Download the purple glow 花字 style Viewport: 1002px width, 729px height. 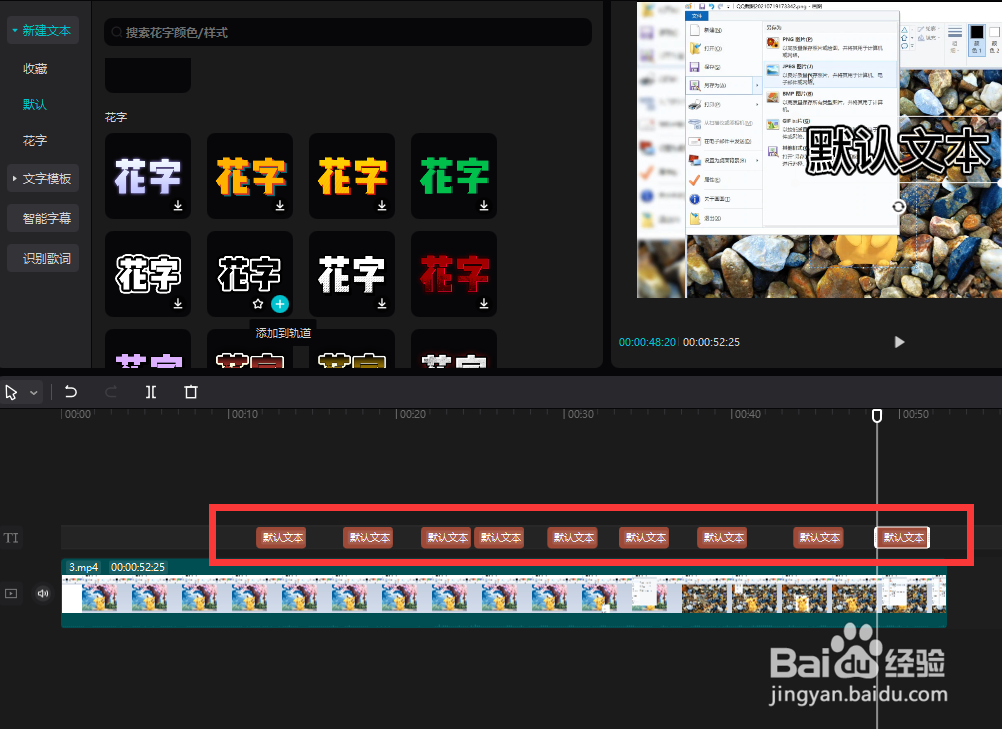tap(178, 206)
